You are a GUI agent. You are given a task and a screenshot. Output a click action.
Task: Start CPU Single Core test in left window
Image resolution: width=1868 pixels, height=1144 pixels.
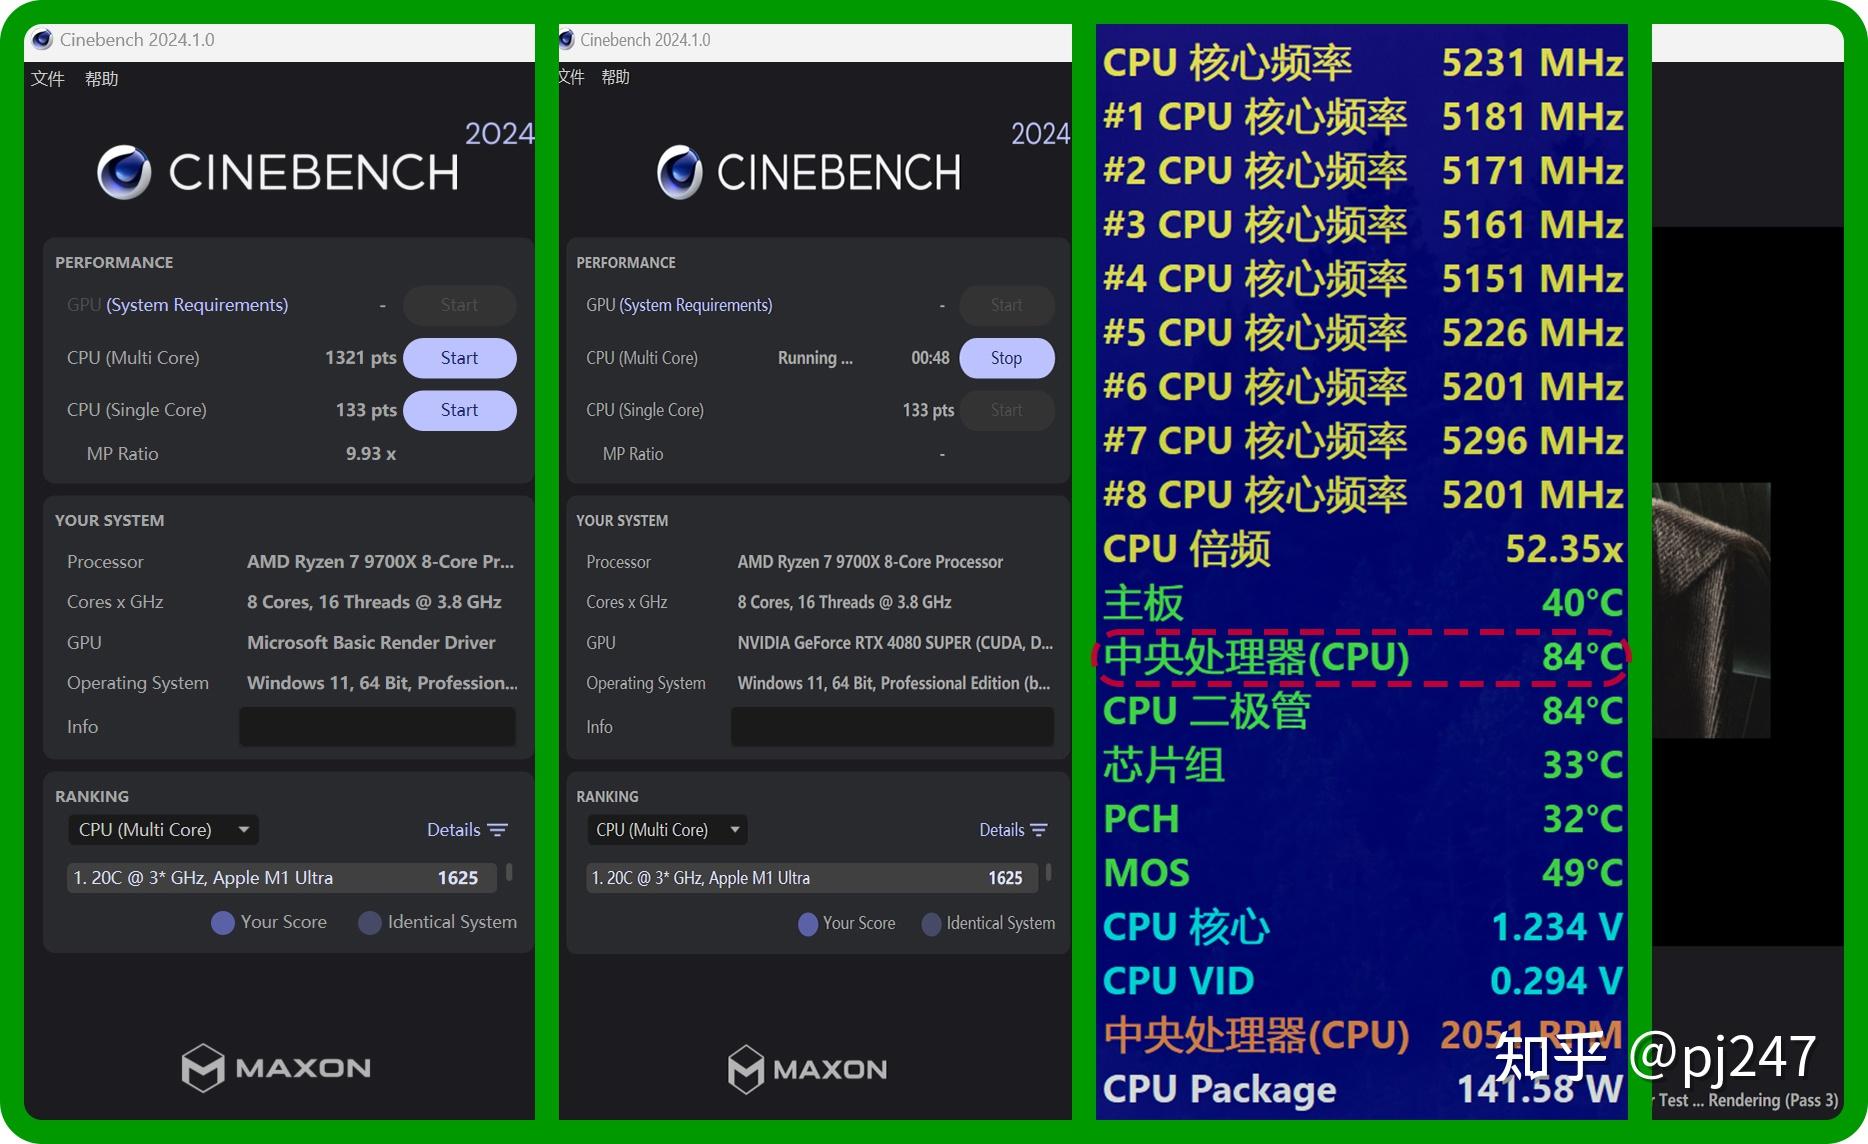tap(459, 410)
